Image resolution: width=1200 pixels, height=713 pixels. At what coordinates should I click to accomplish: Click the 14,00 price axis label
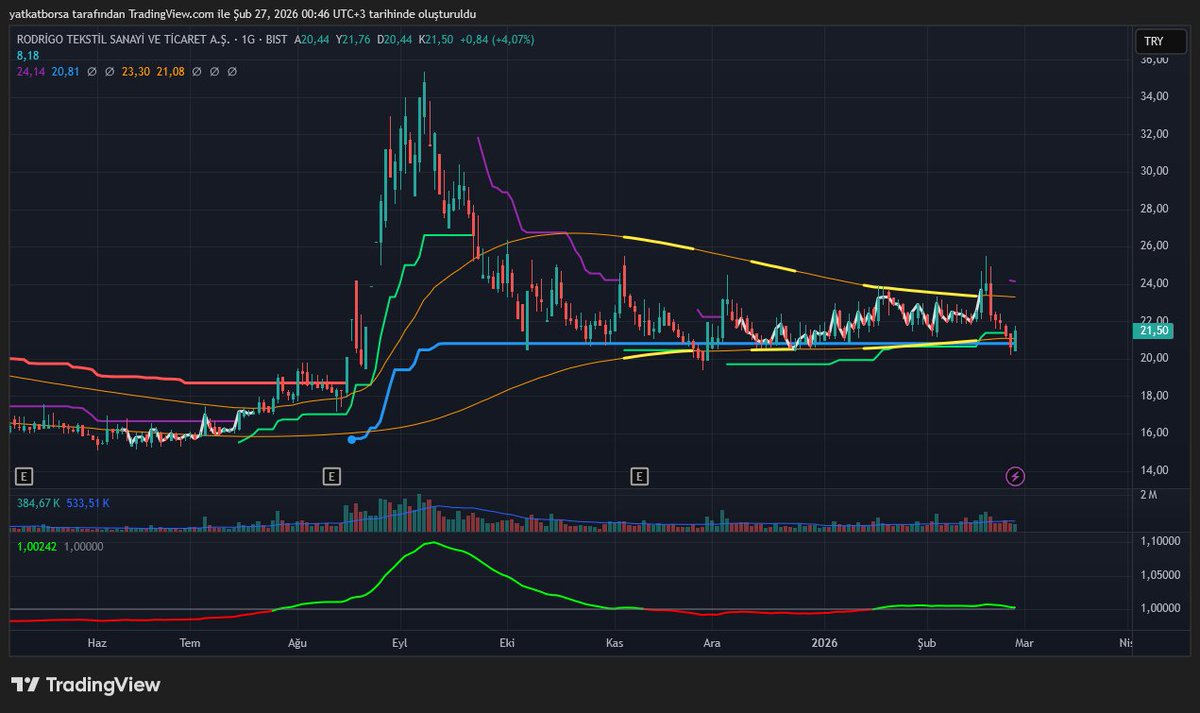(1153, 470)
